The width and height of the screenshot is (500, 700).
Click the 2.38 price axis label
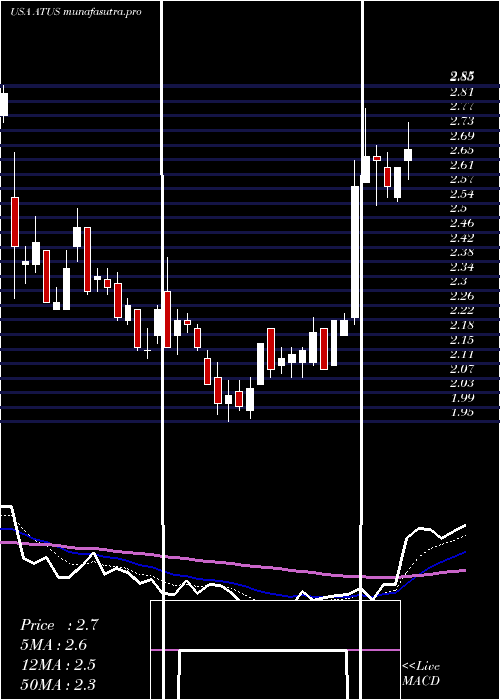(462, 252)
